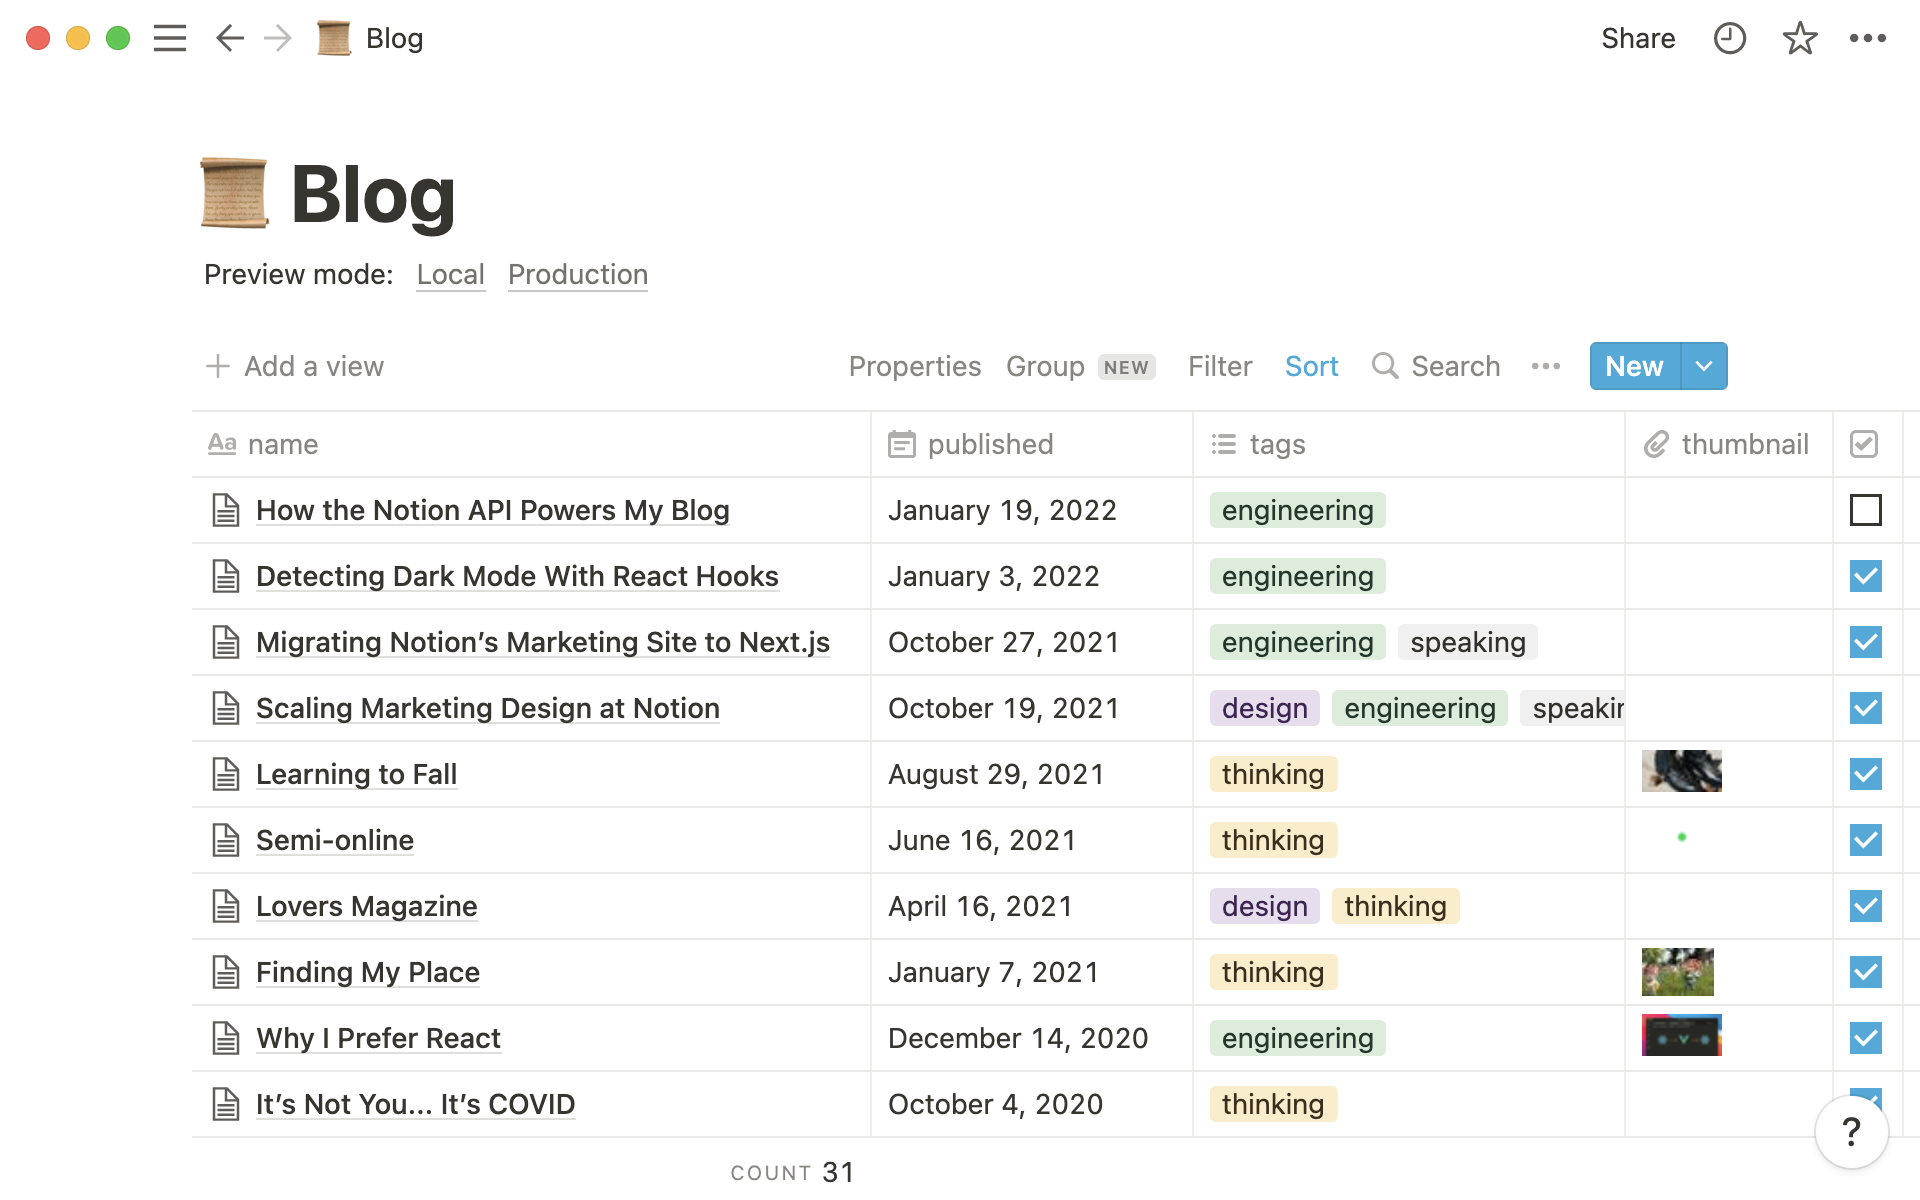1920x1200 pixels.
Task: Uncheck Scaling Marketing Design at Notion checkbox
Action: point(1866,708)
